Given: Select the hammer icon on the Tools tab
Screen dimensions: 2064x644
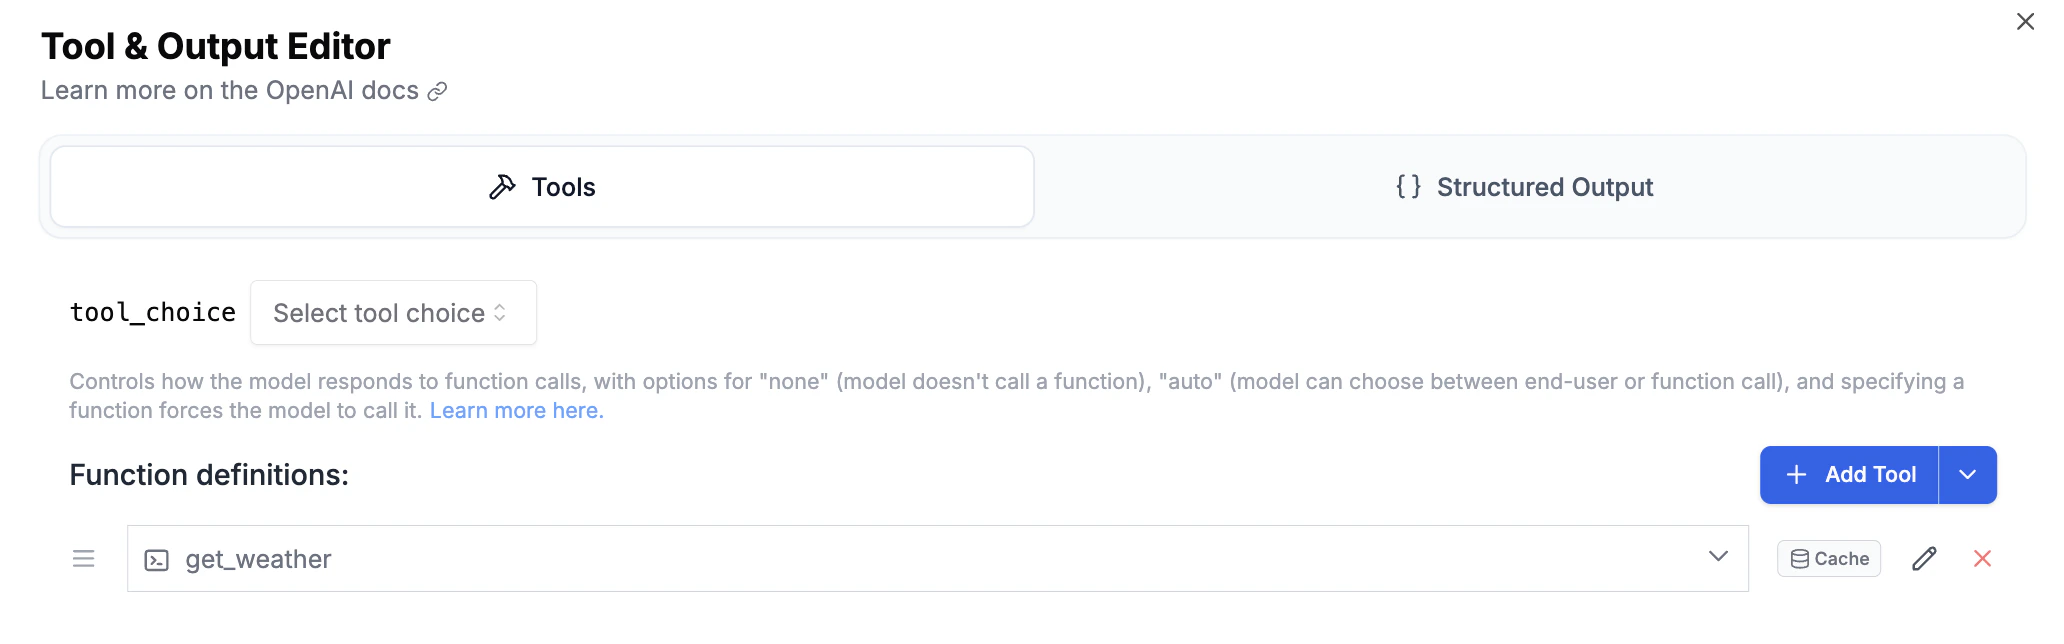Looking at the screenshot, I should (x=503, y=186).
